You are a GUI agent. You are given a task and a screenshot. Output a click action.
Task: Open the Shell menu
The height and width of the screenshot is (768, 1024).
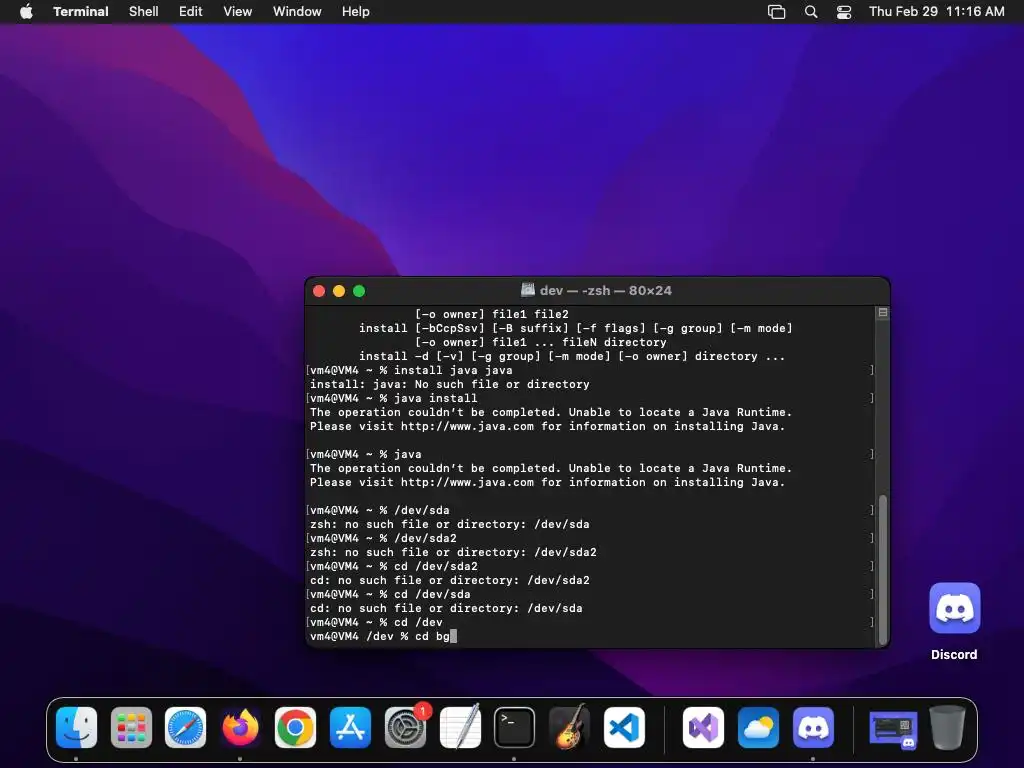coord(144,11)
